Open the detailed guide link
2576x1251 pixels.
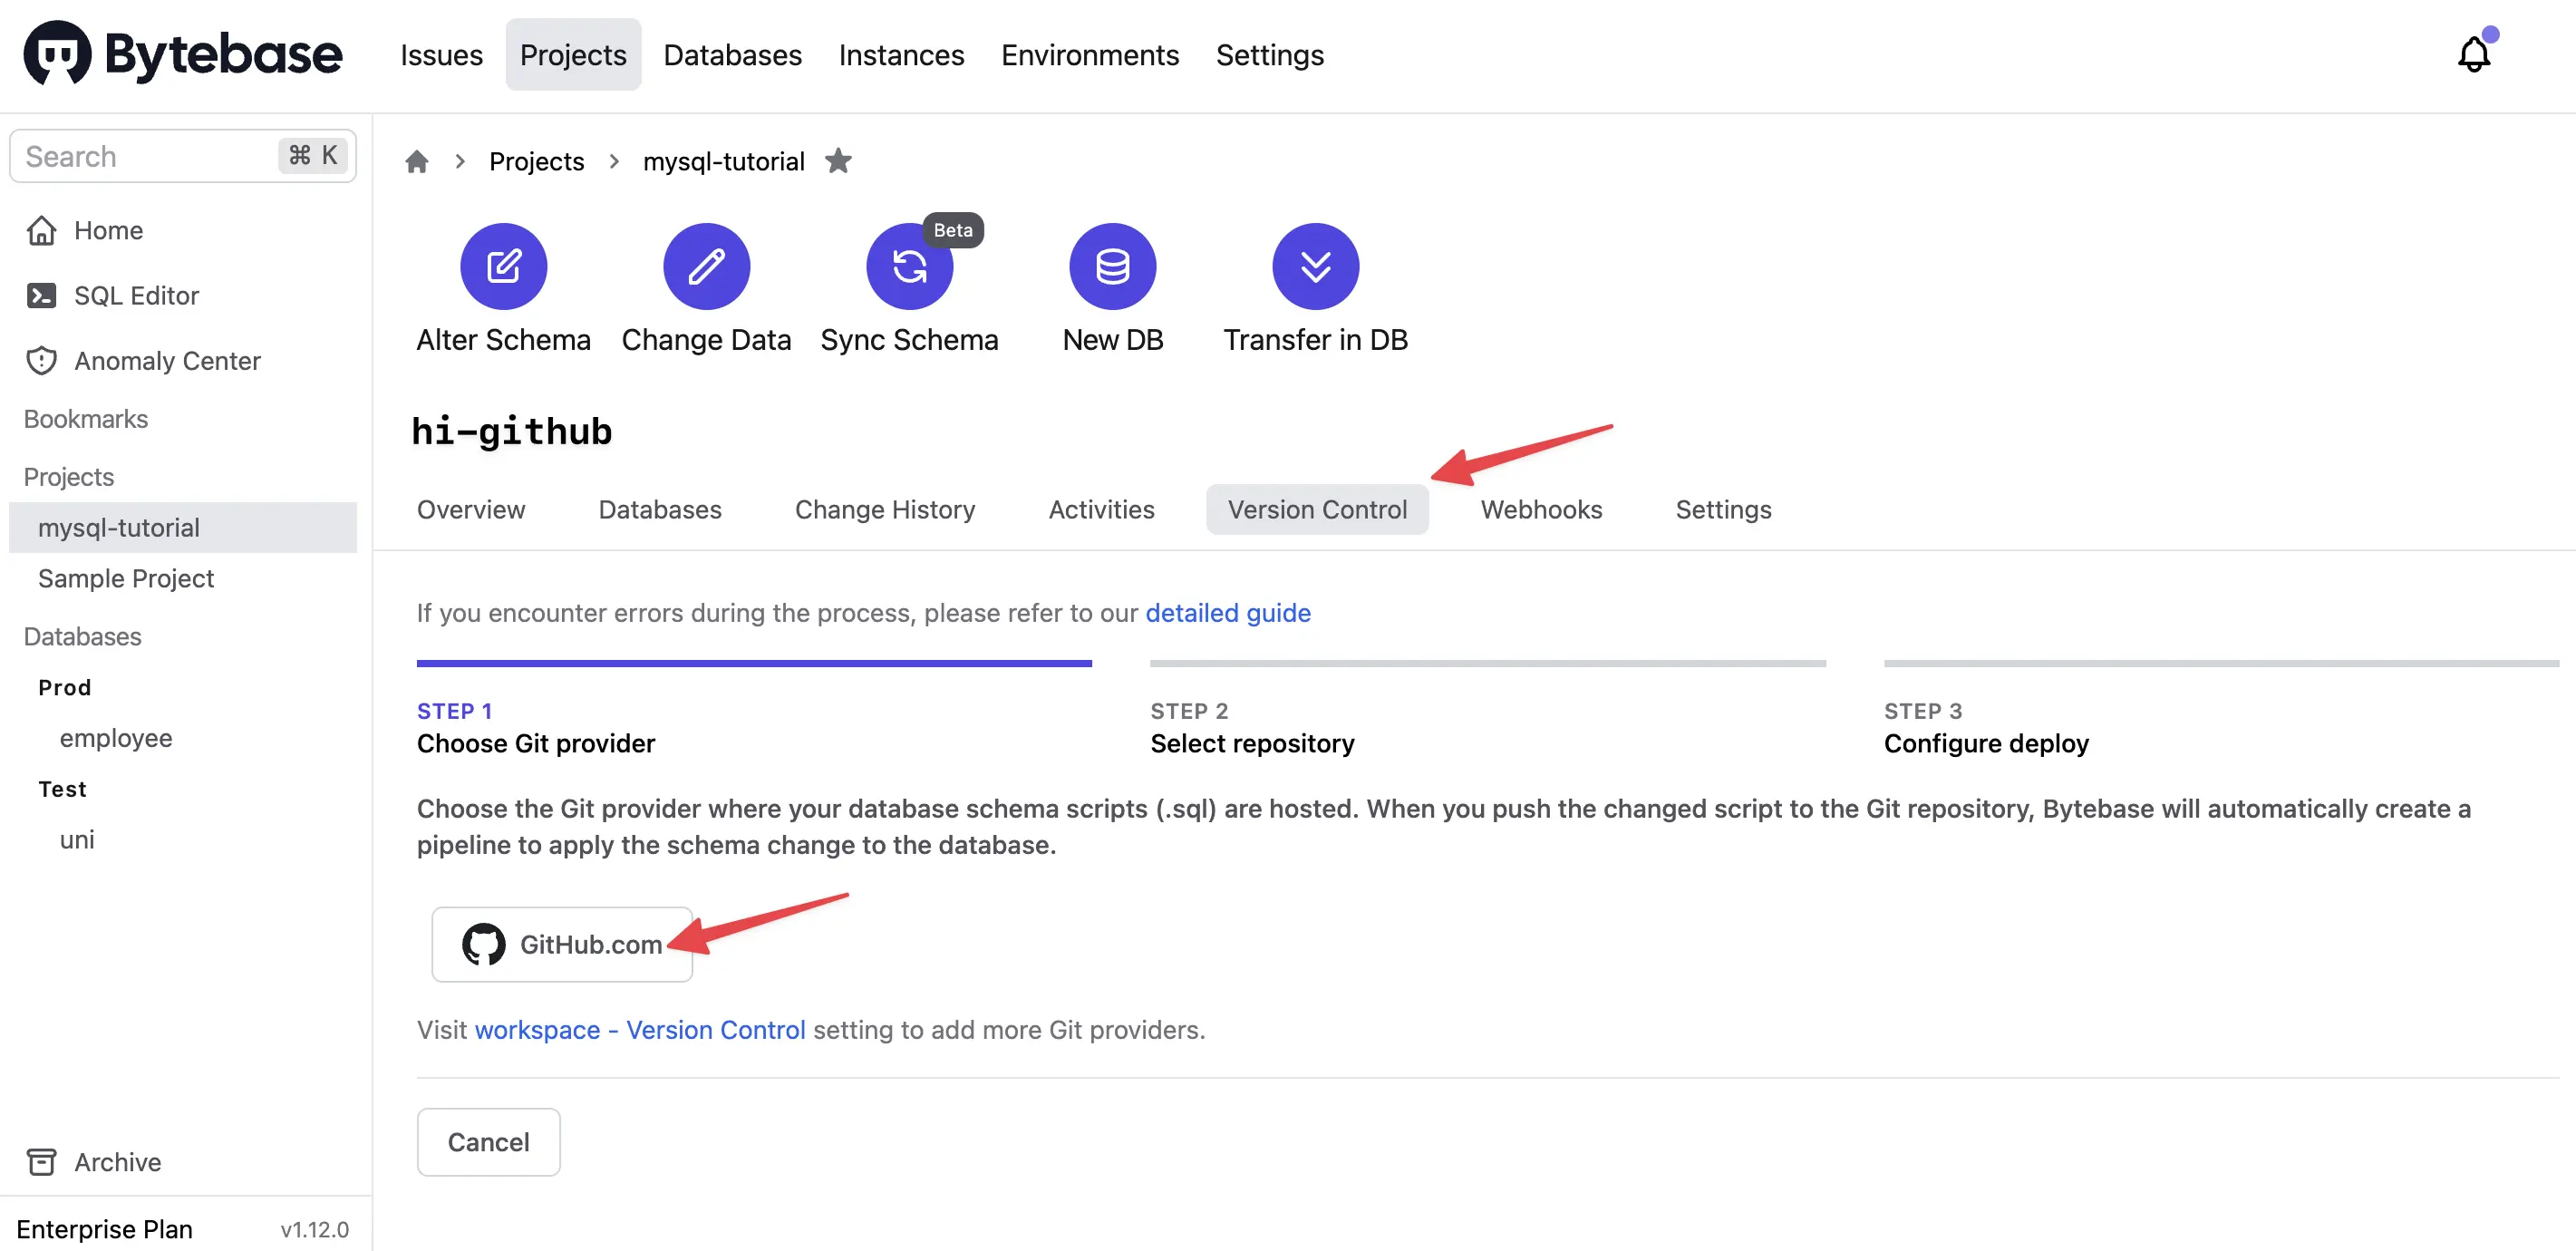click(x=1228, y=613)
